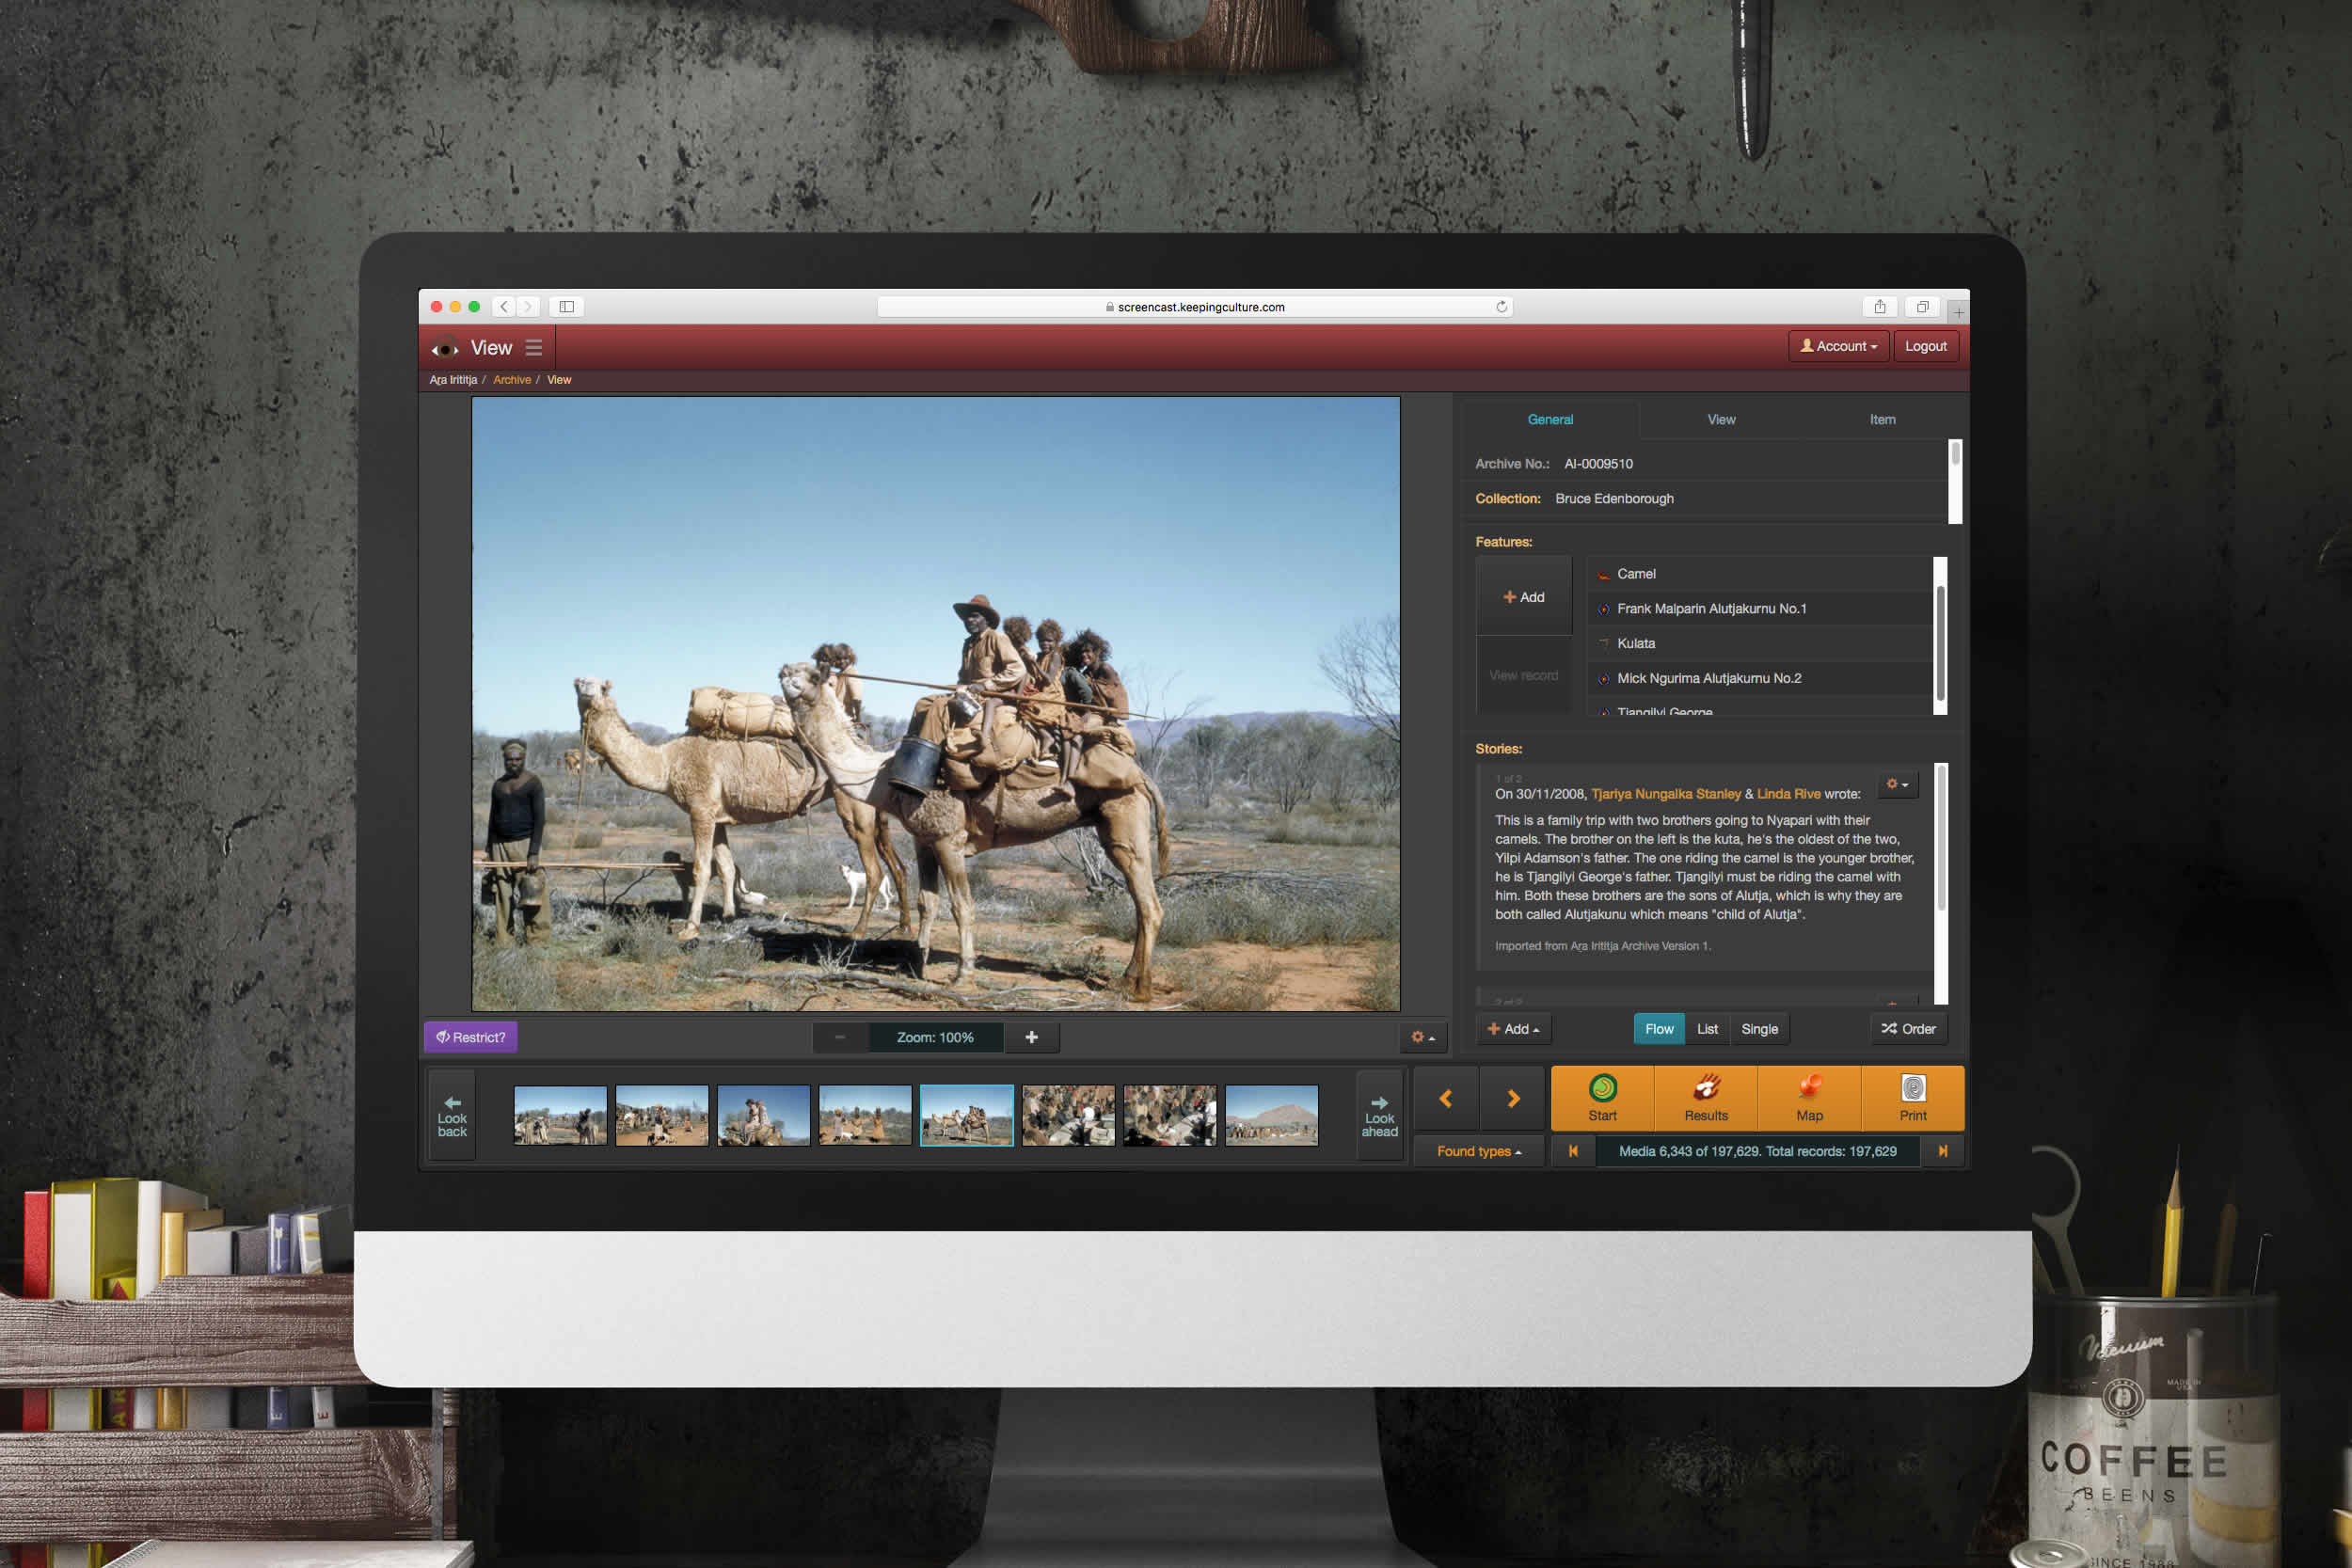Click the Start spiral icon
This screenshot has height=1568, width=2352.
[x=1602, y=1088]
